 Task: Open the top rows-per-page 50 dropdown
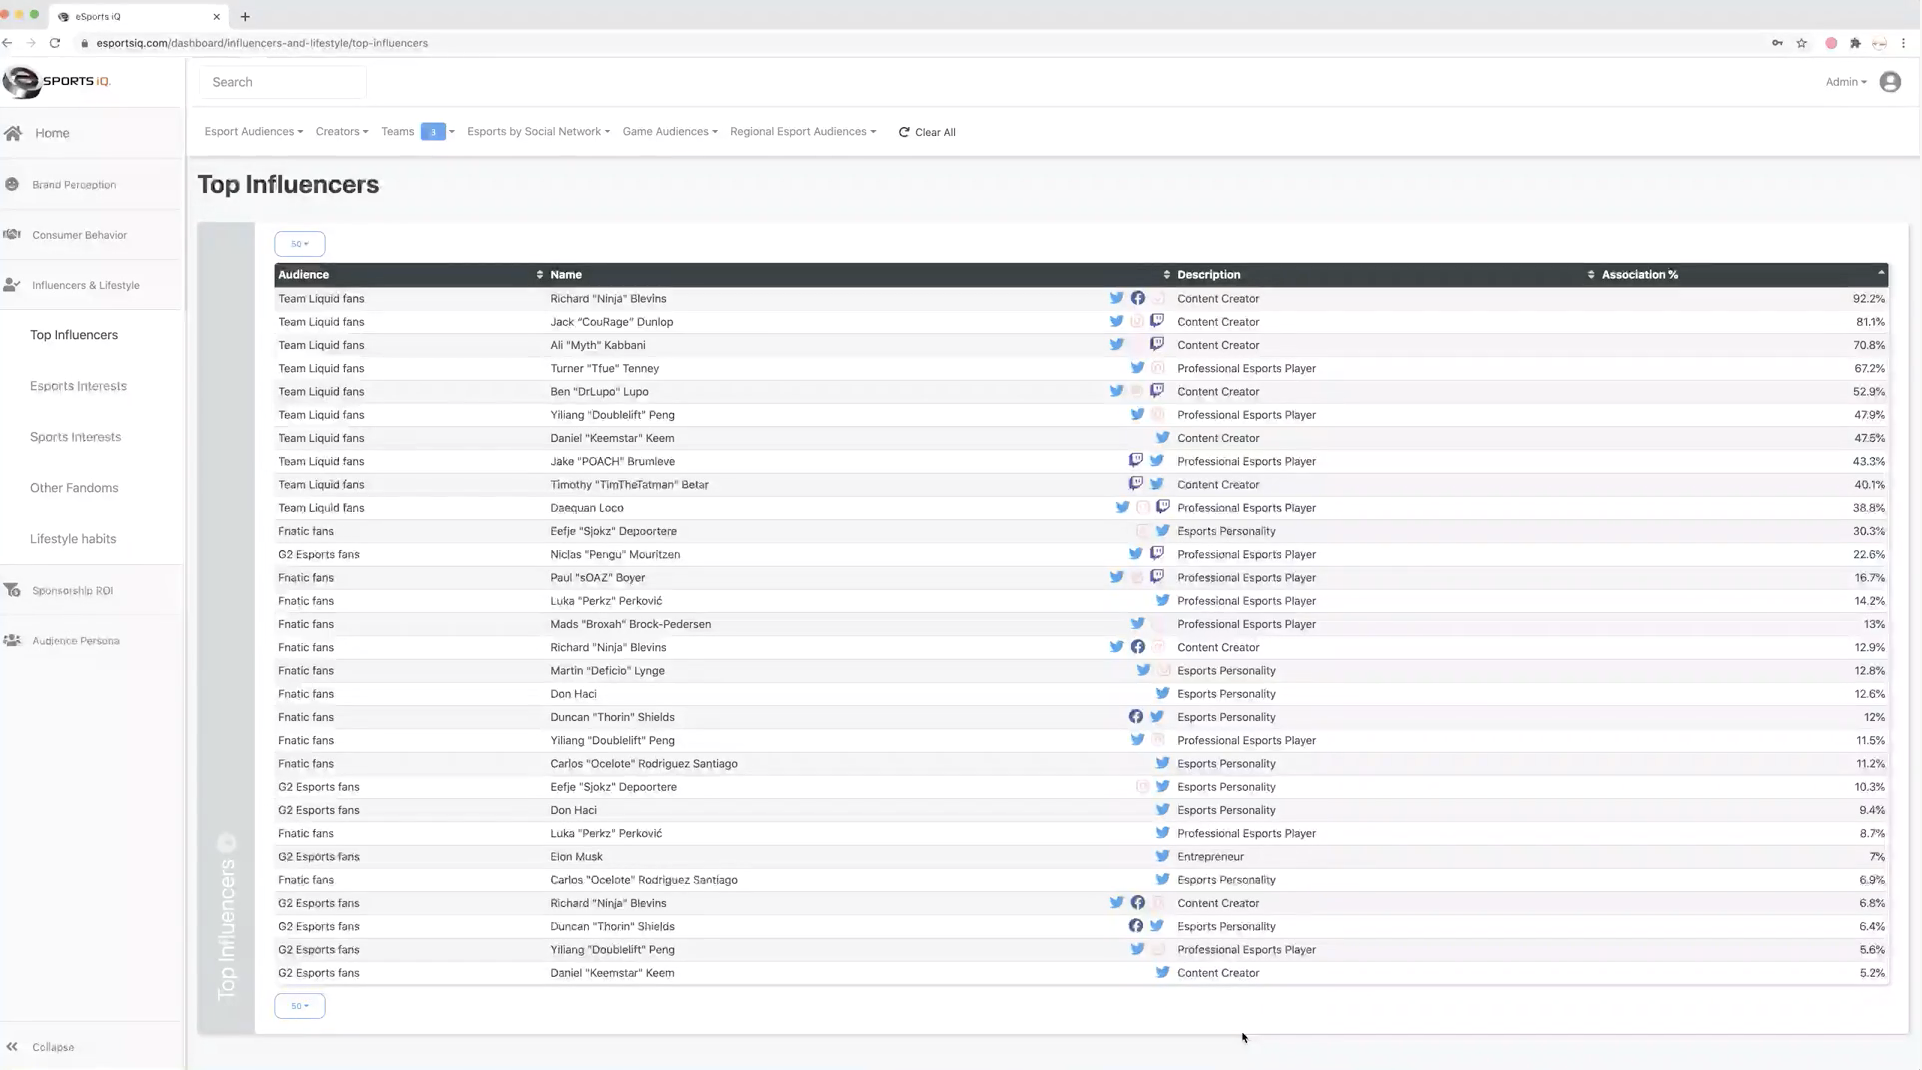tap(300, 244)
